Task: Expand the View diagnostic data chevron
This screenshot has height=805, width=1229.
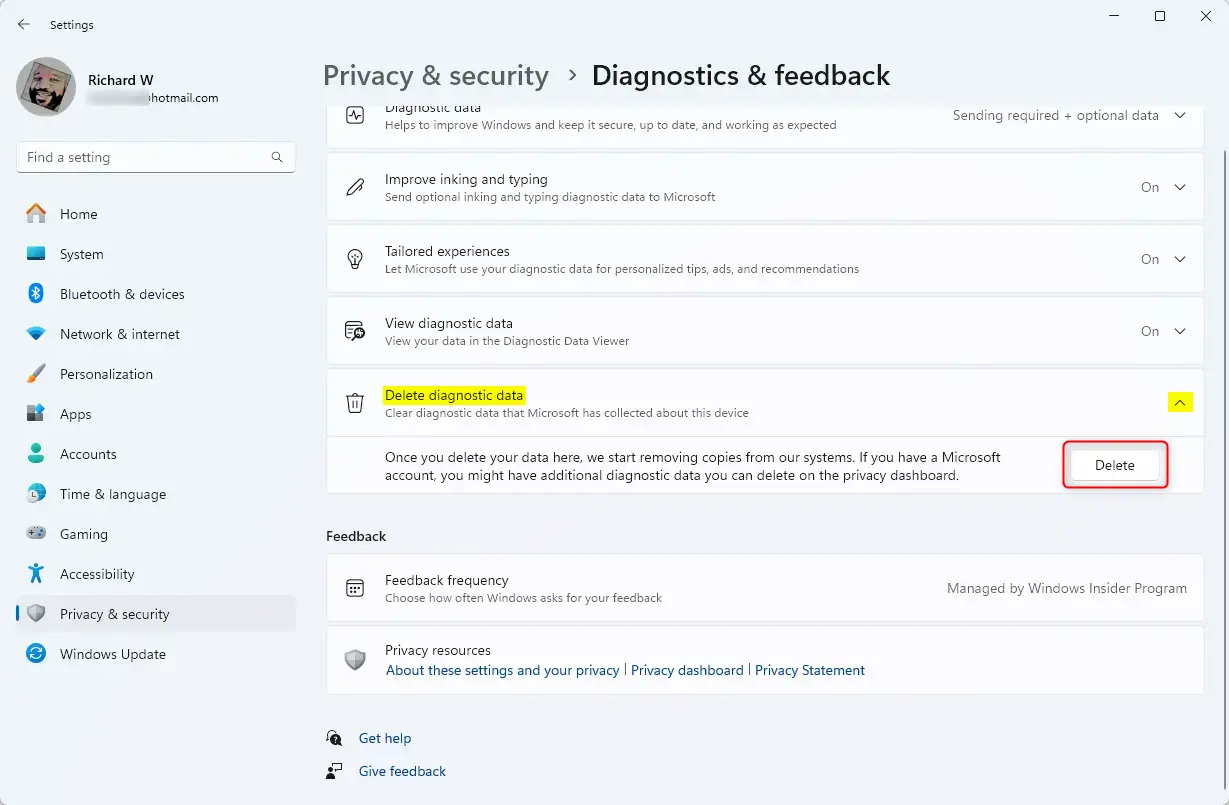Action: (x=1180, y=331)
